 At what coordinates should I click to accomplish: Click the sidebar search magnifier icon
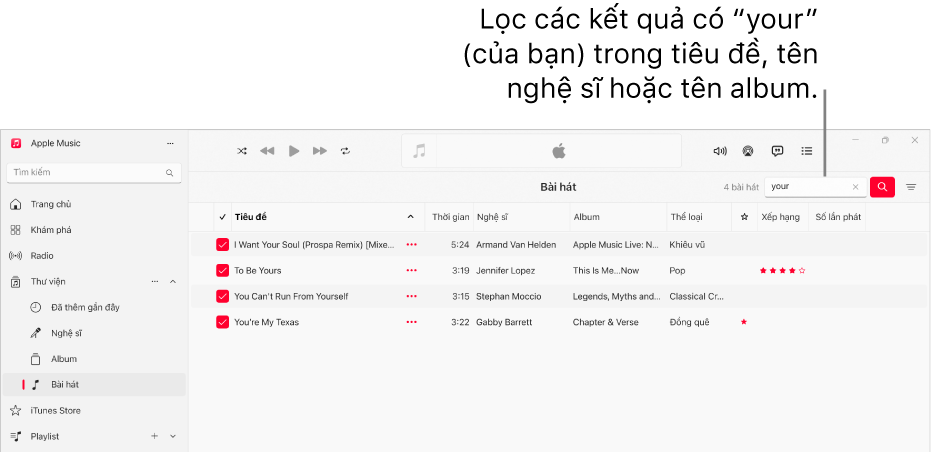(170, 173)
